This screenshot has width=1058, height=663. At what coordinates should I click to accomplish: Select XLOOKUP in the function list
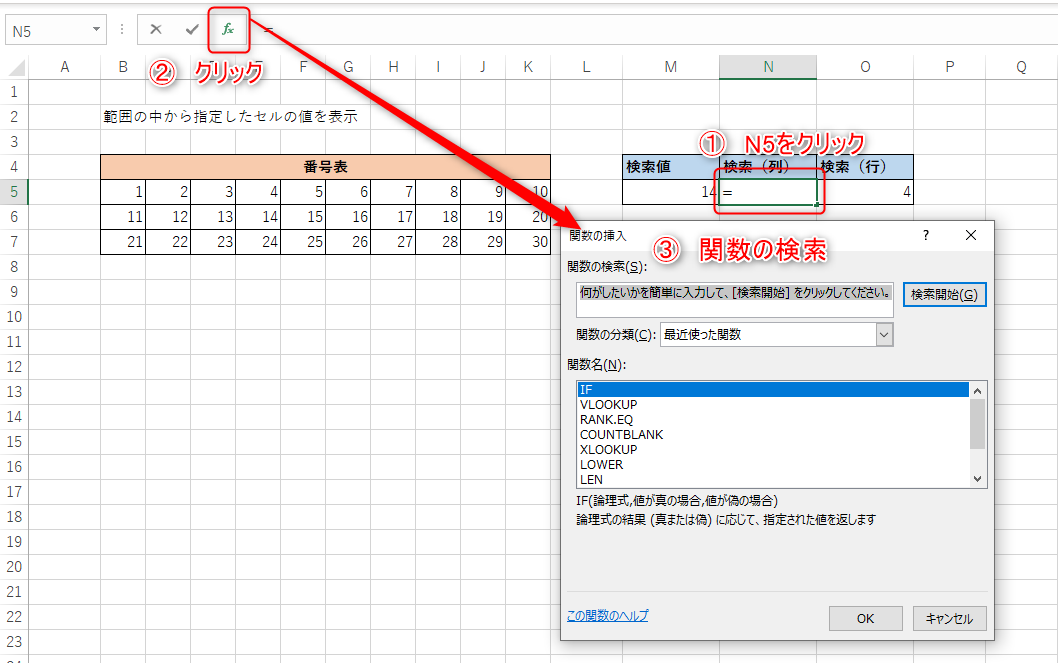773,449
